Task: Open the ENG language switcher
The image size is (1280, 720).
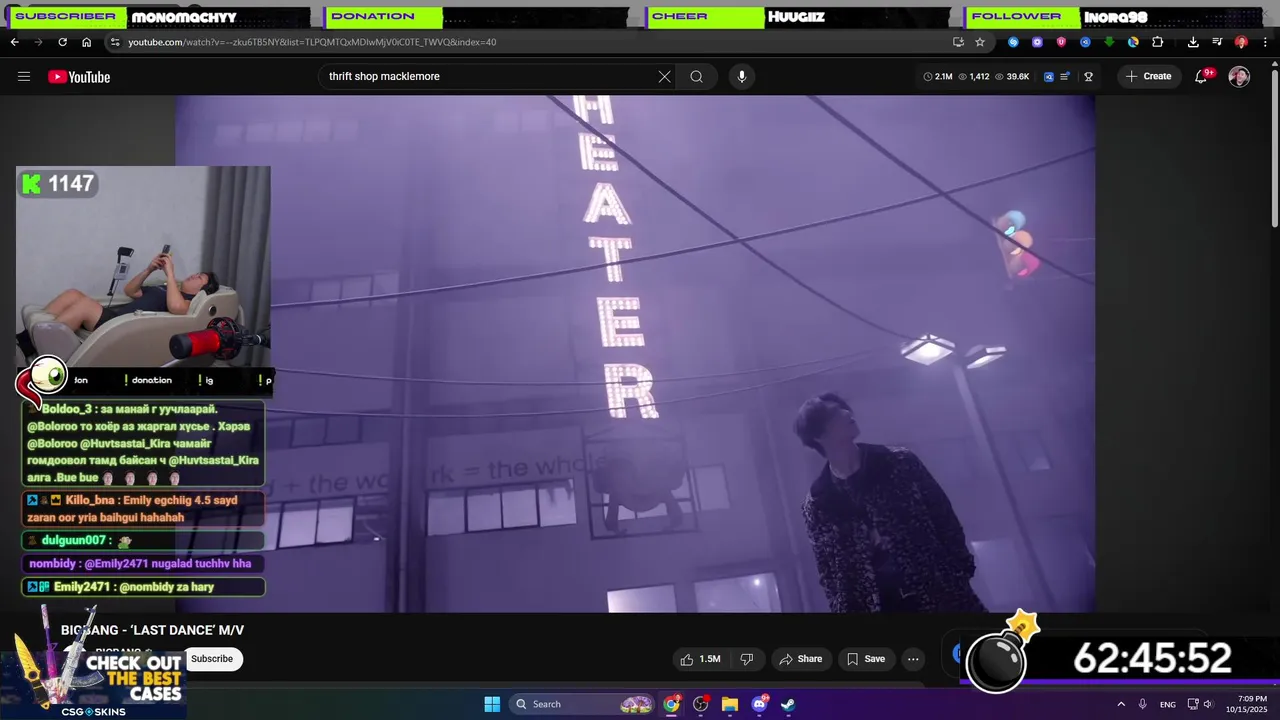Action: 1168,704
